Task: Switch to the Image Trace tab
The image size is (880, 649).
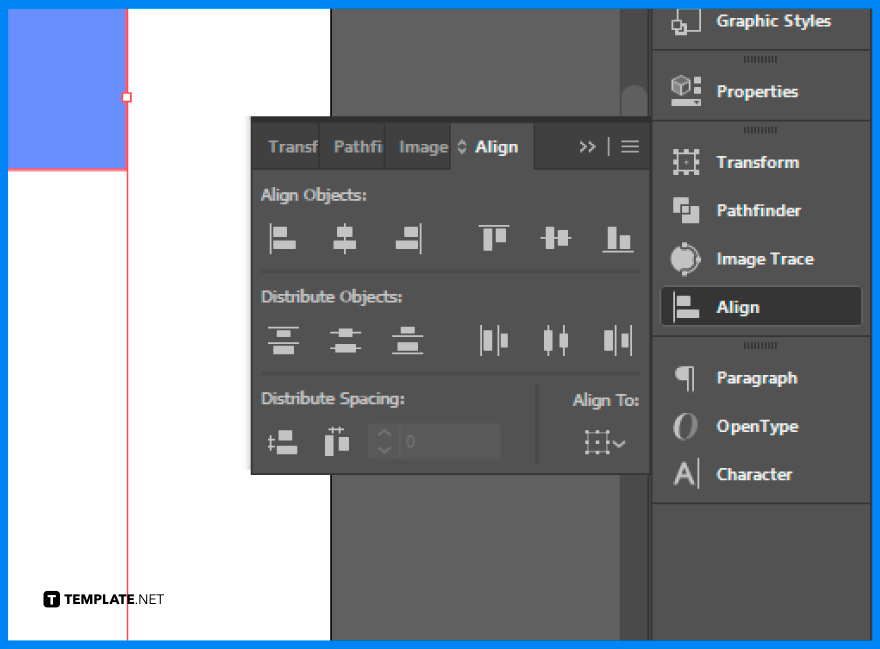Action: coord(421,146)
